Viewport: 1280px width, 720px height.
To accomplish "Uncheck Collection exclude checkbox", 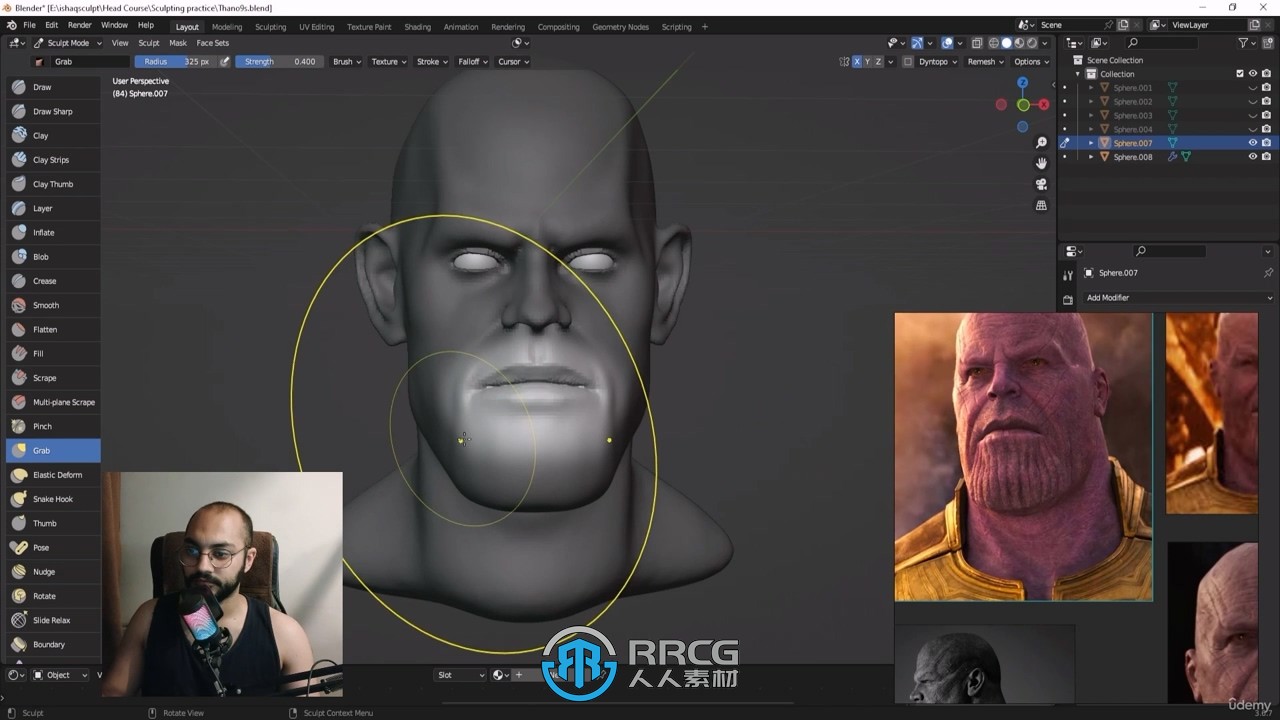I will pyautogui.click(x=1240, y=74).
